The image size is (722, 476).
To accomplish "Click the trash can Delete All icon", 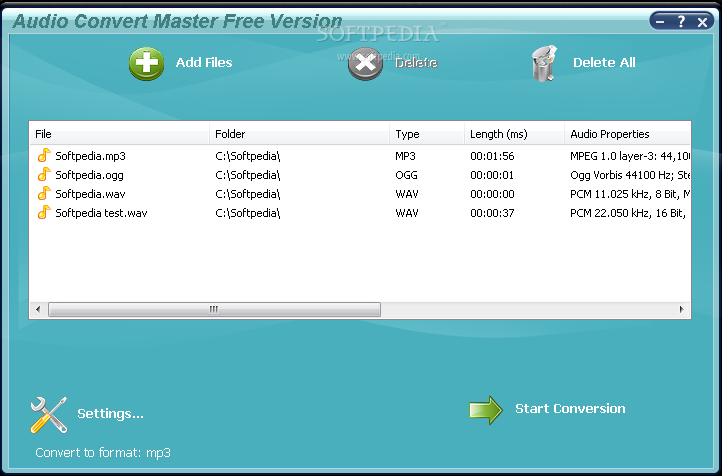I will [544, 64].
